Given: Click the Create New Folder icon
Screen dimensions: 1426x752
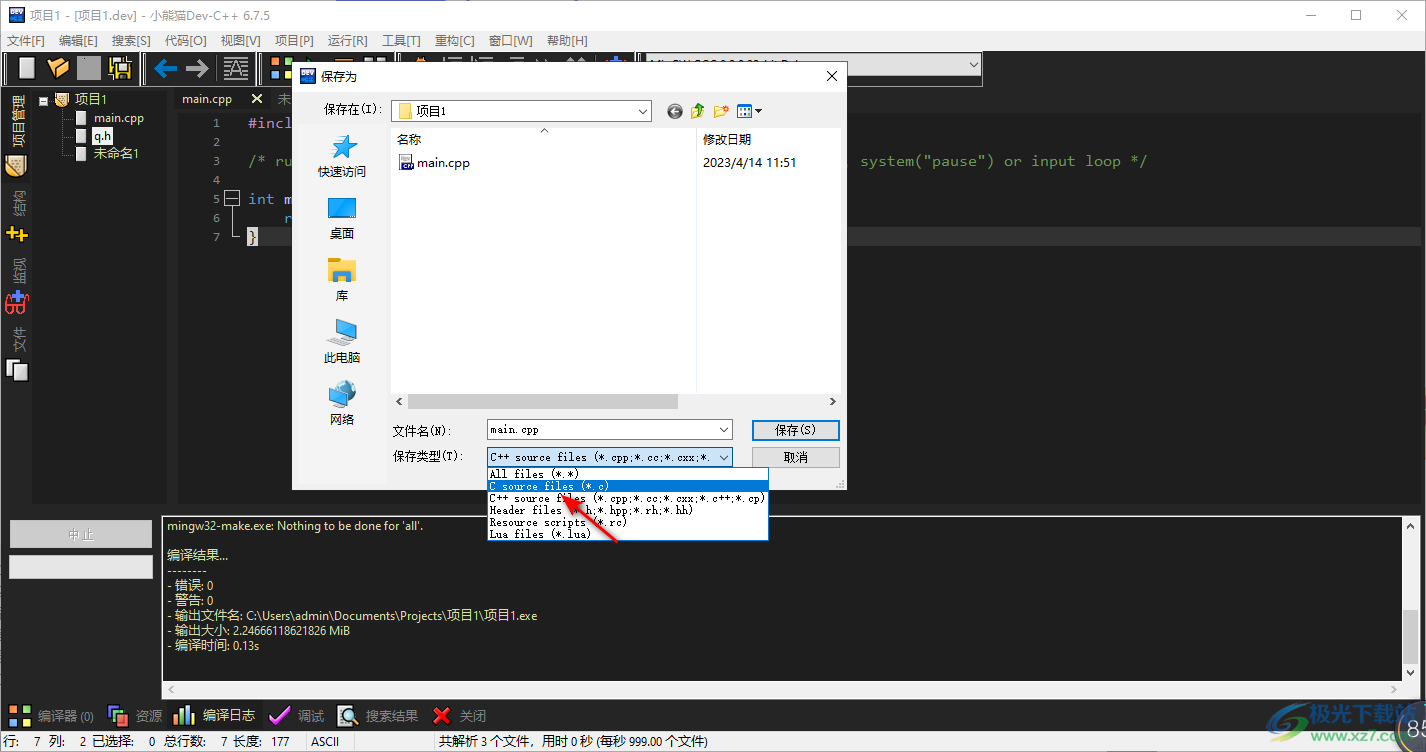Looking at the screenshot, I should (x=721, y=111).
